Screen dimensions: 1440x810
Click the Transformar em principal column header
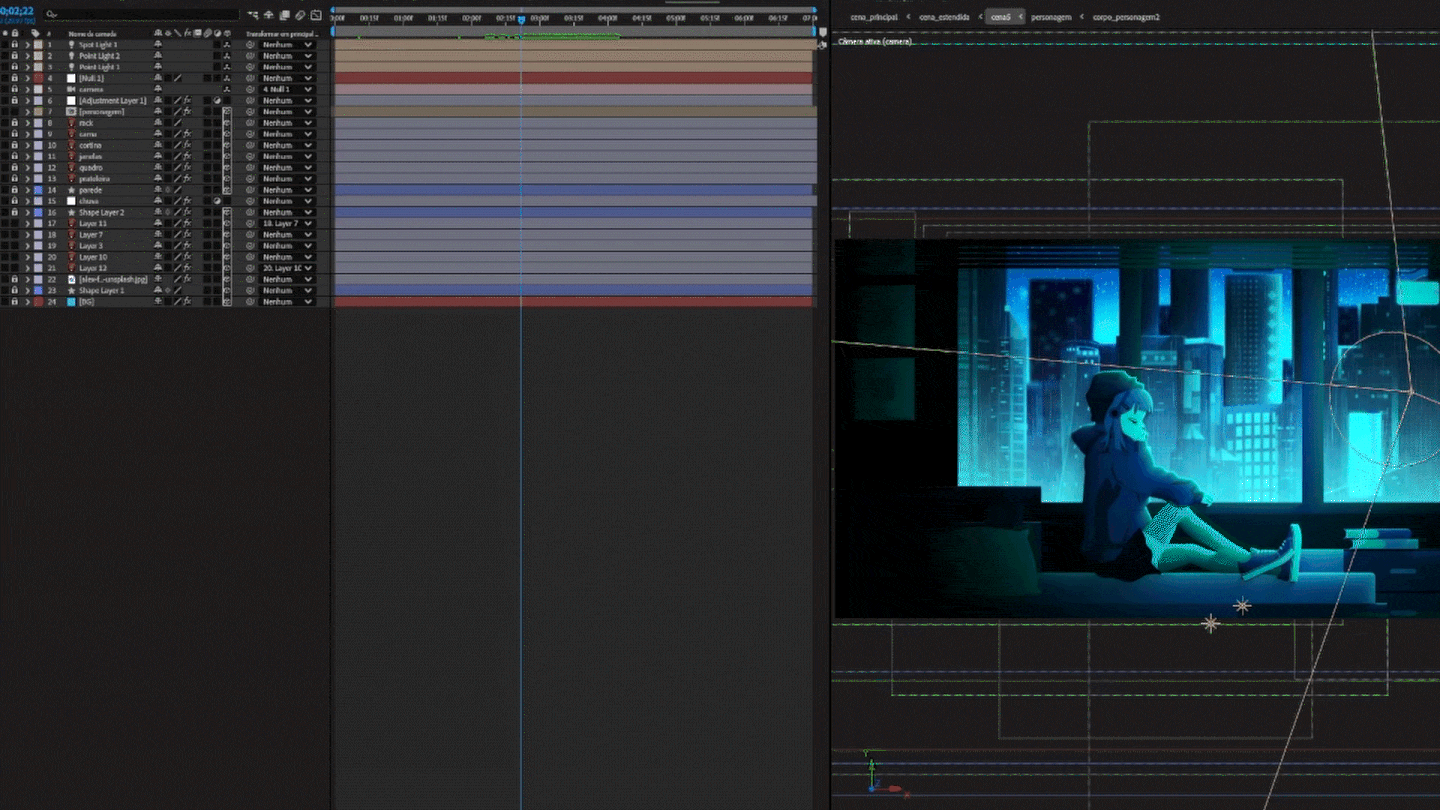tap(282, 34)
